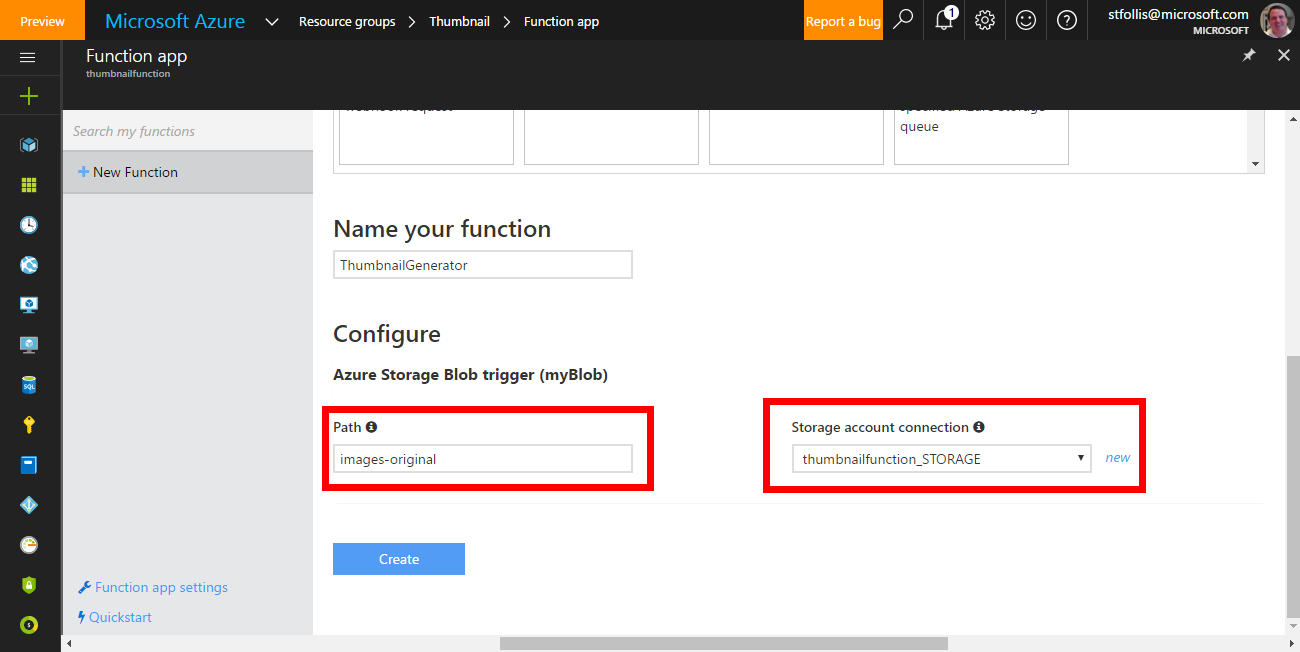Pin the Function app blade

pos(1249,56)
